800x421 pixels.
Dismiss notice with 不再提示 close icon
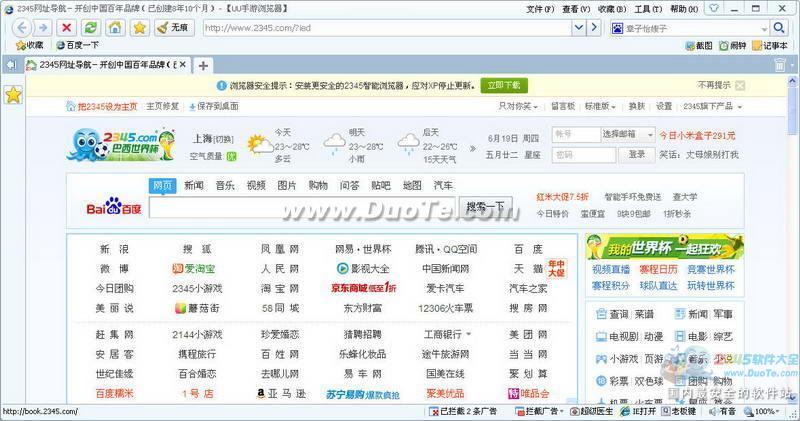[x=740, y=85]
